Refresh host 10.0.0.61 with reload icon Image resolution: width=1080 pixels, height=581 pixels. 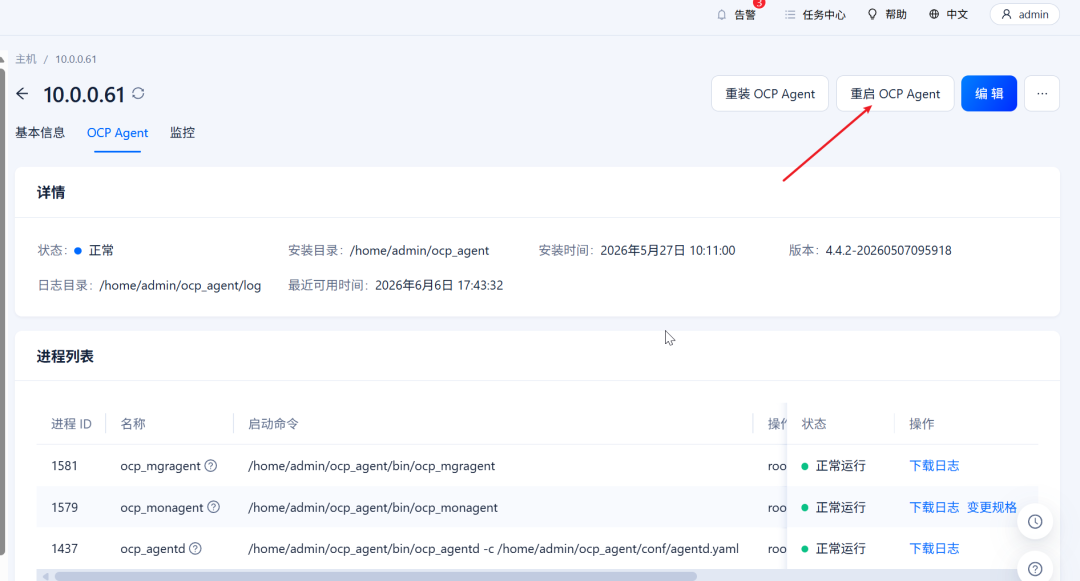pyautogui.click(x=138, y=93)
